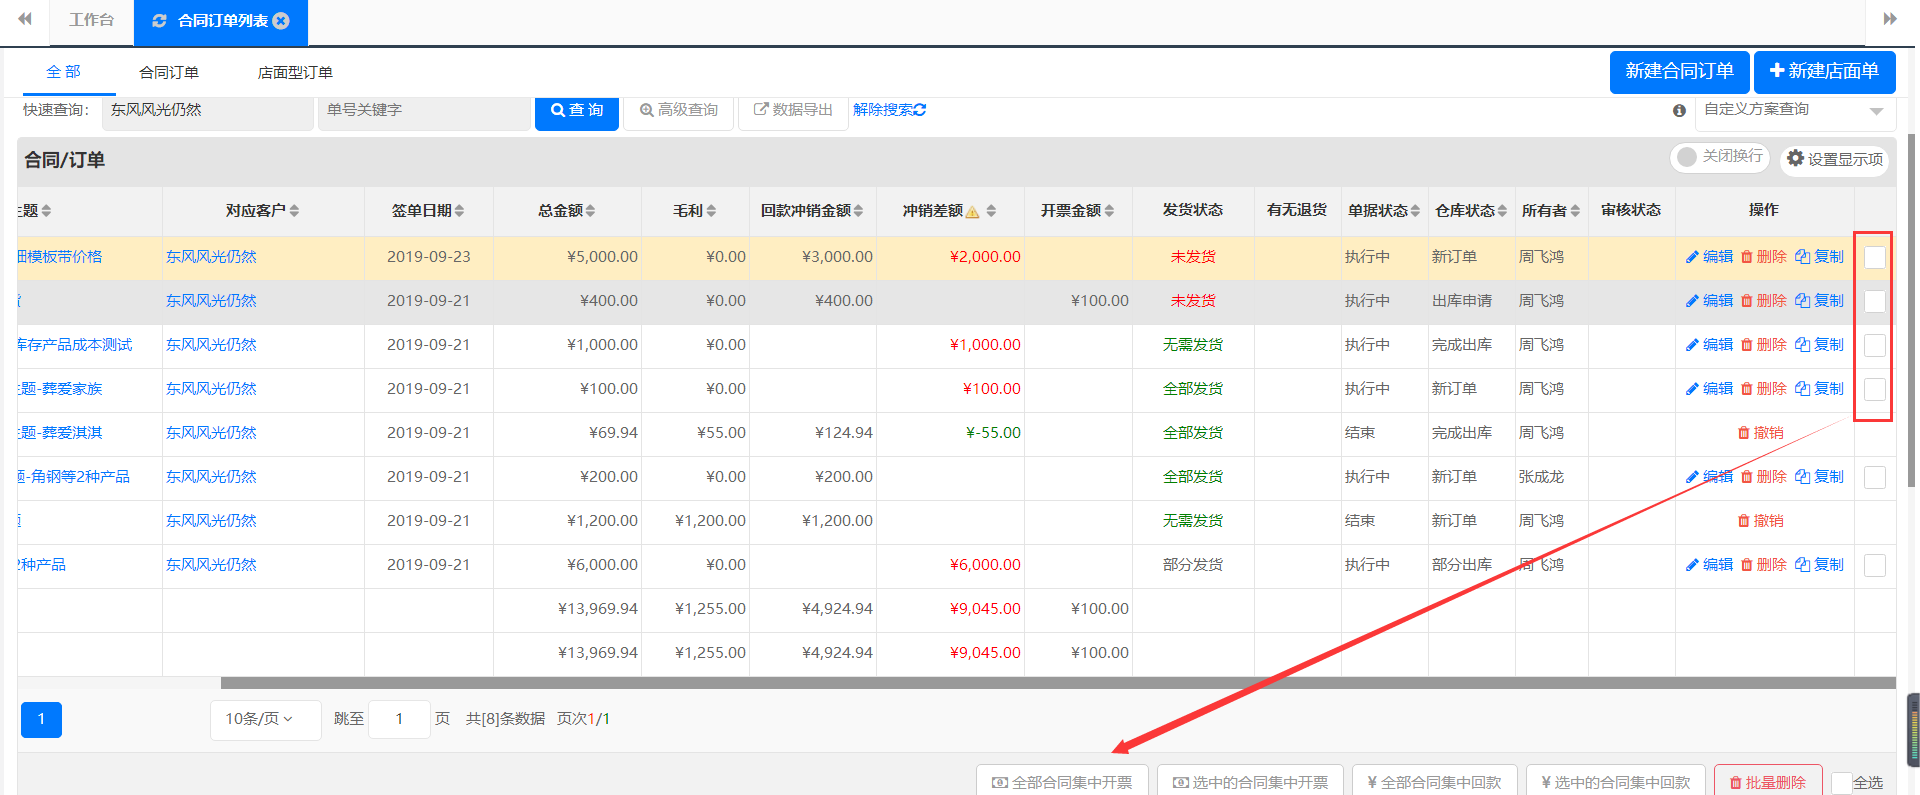Image resolution: width=1920 pixels, height=795 pixels.
Task: Copy the ¥400.00 order row
Action: coord(1820,301)
